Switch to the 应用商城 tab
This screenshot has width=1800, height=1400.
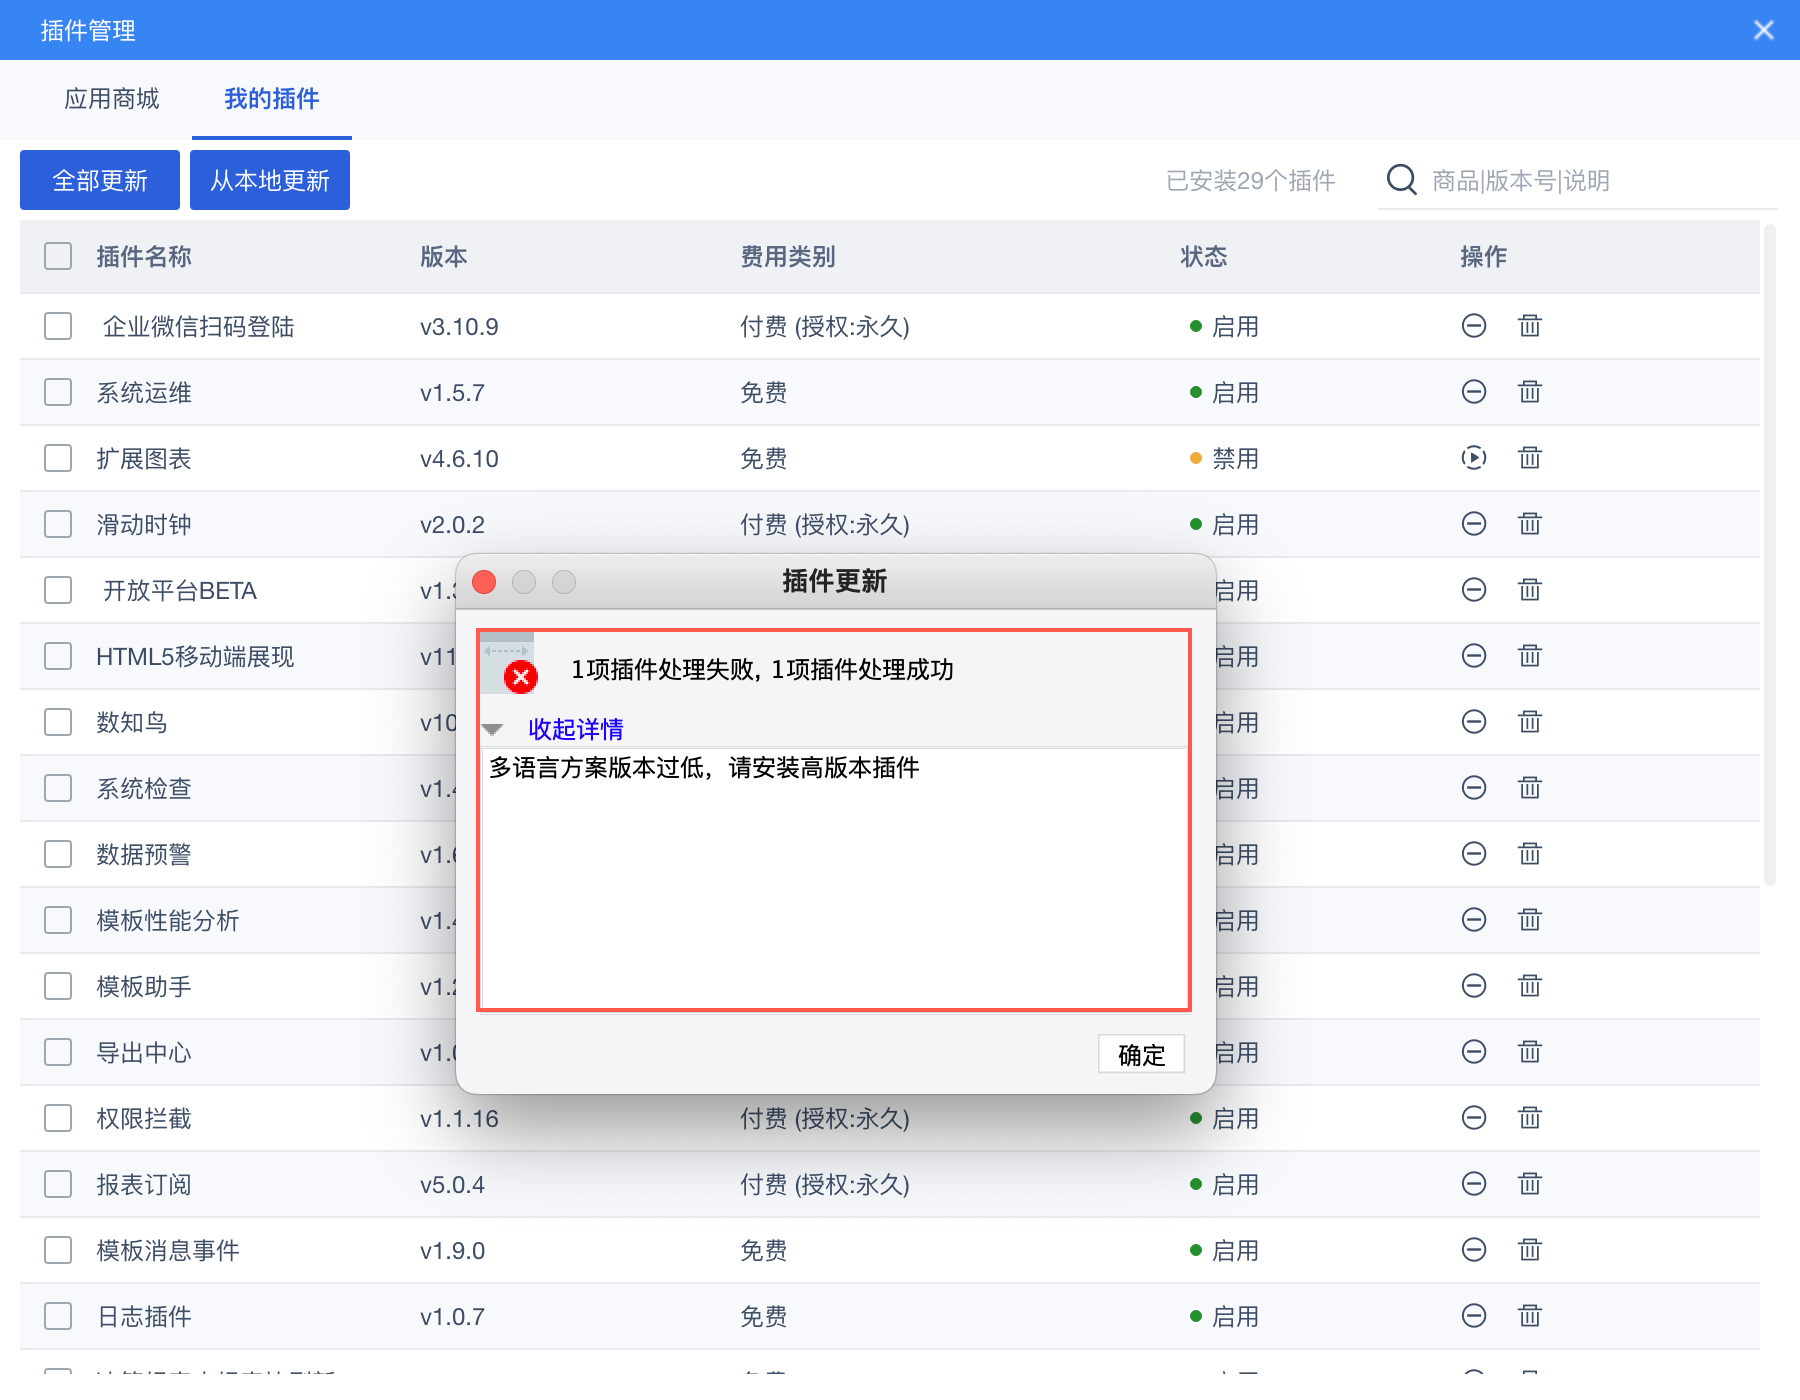[112, 99]
